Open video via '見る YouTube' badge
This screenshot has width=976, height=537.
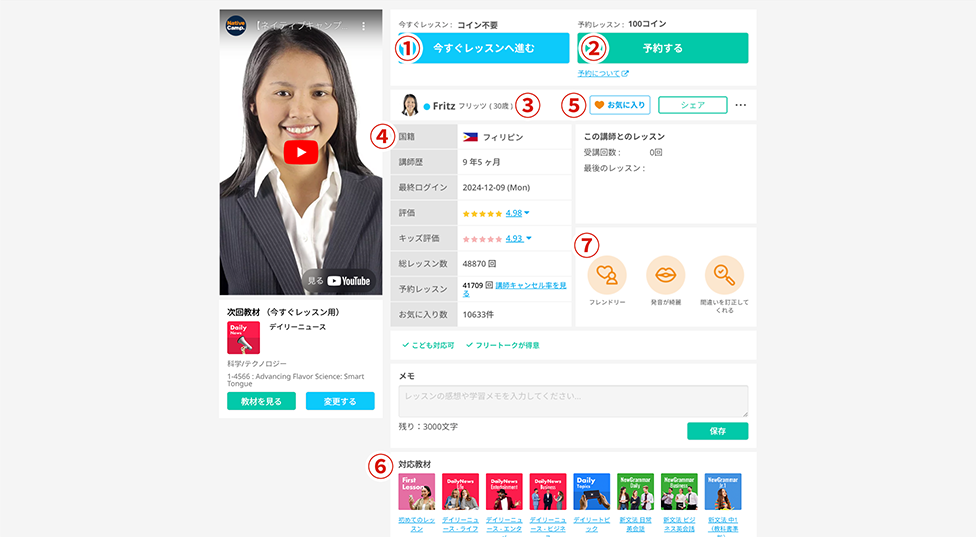click(339, 281)
